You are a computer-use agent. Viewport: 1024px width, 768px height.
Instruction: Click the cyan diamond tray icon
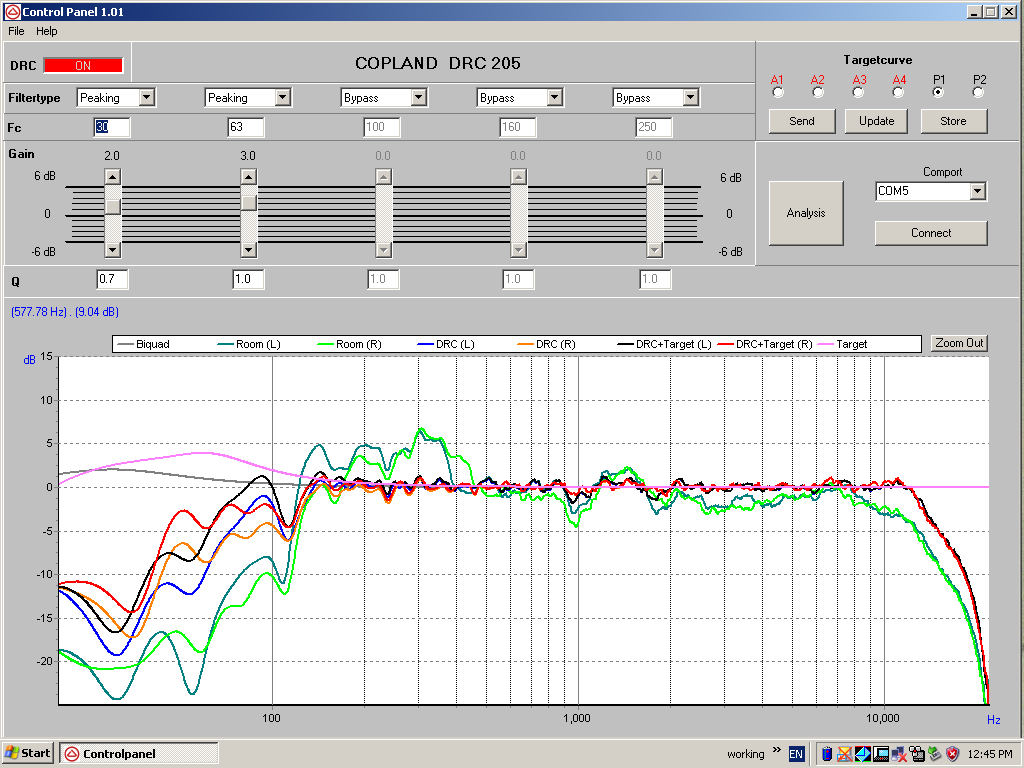pyautogui.click(x=863, y=754)
